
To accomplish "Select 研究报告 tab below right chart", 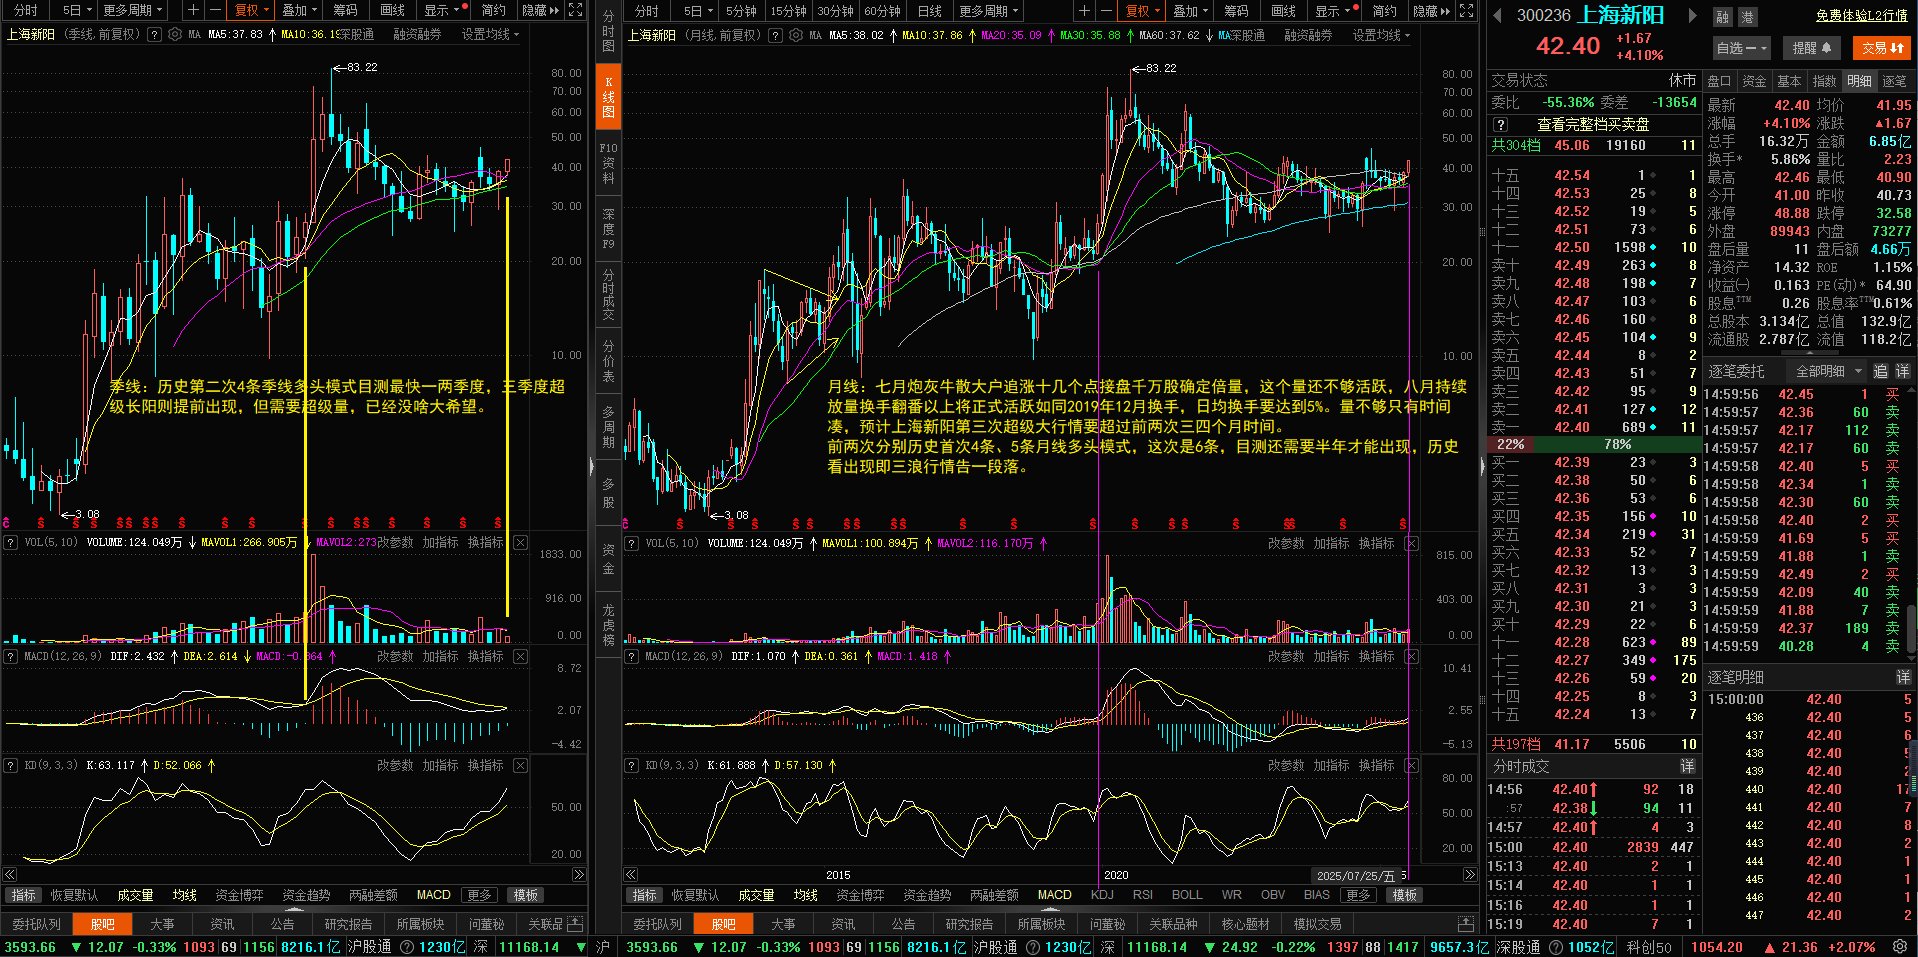I will (969, 924).
